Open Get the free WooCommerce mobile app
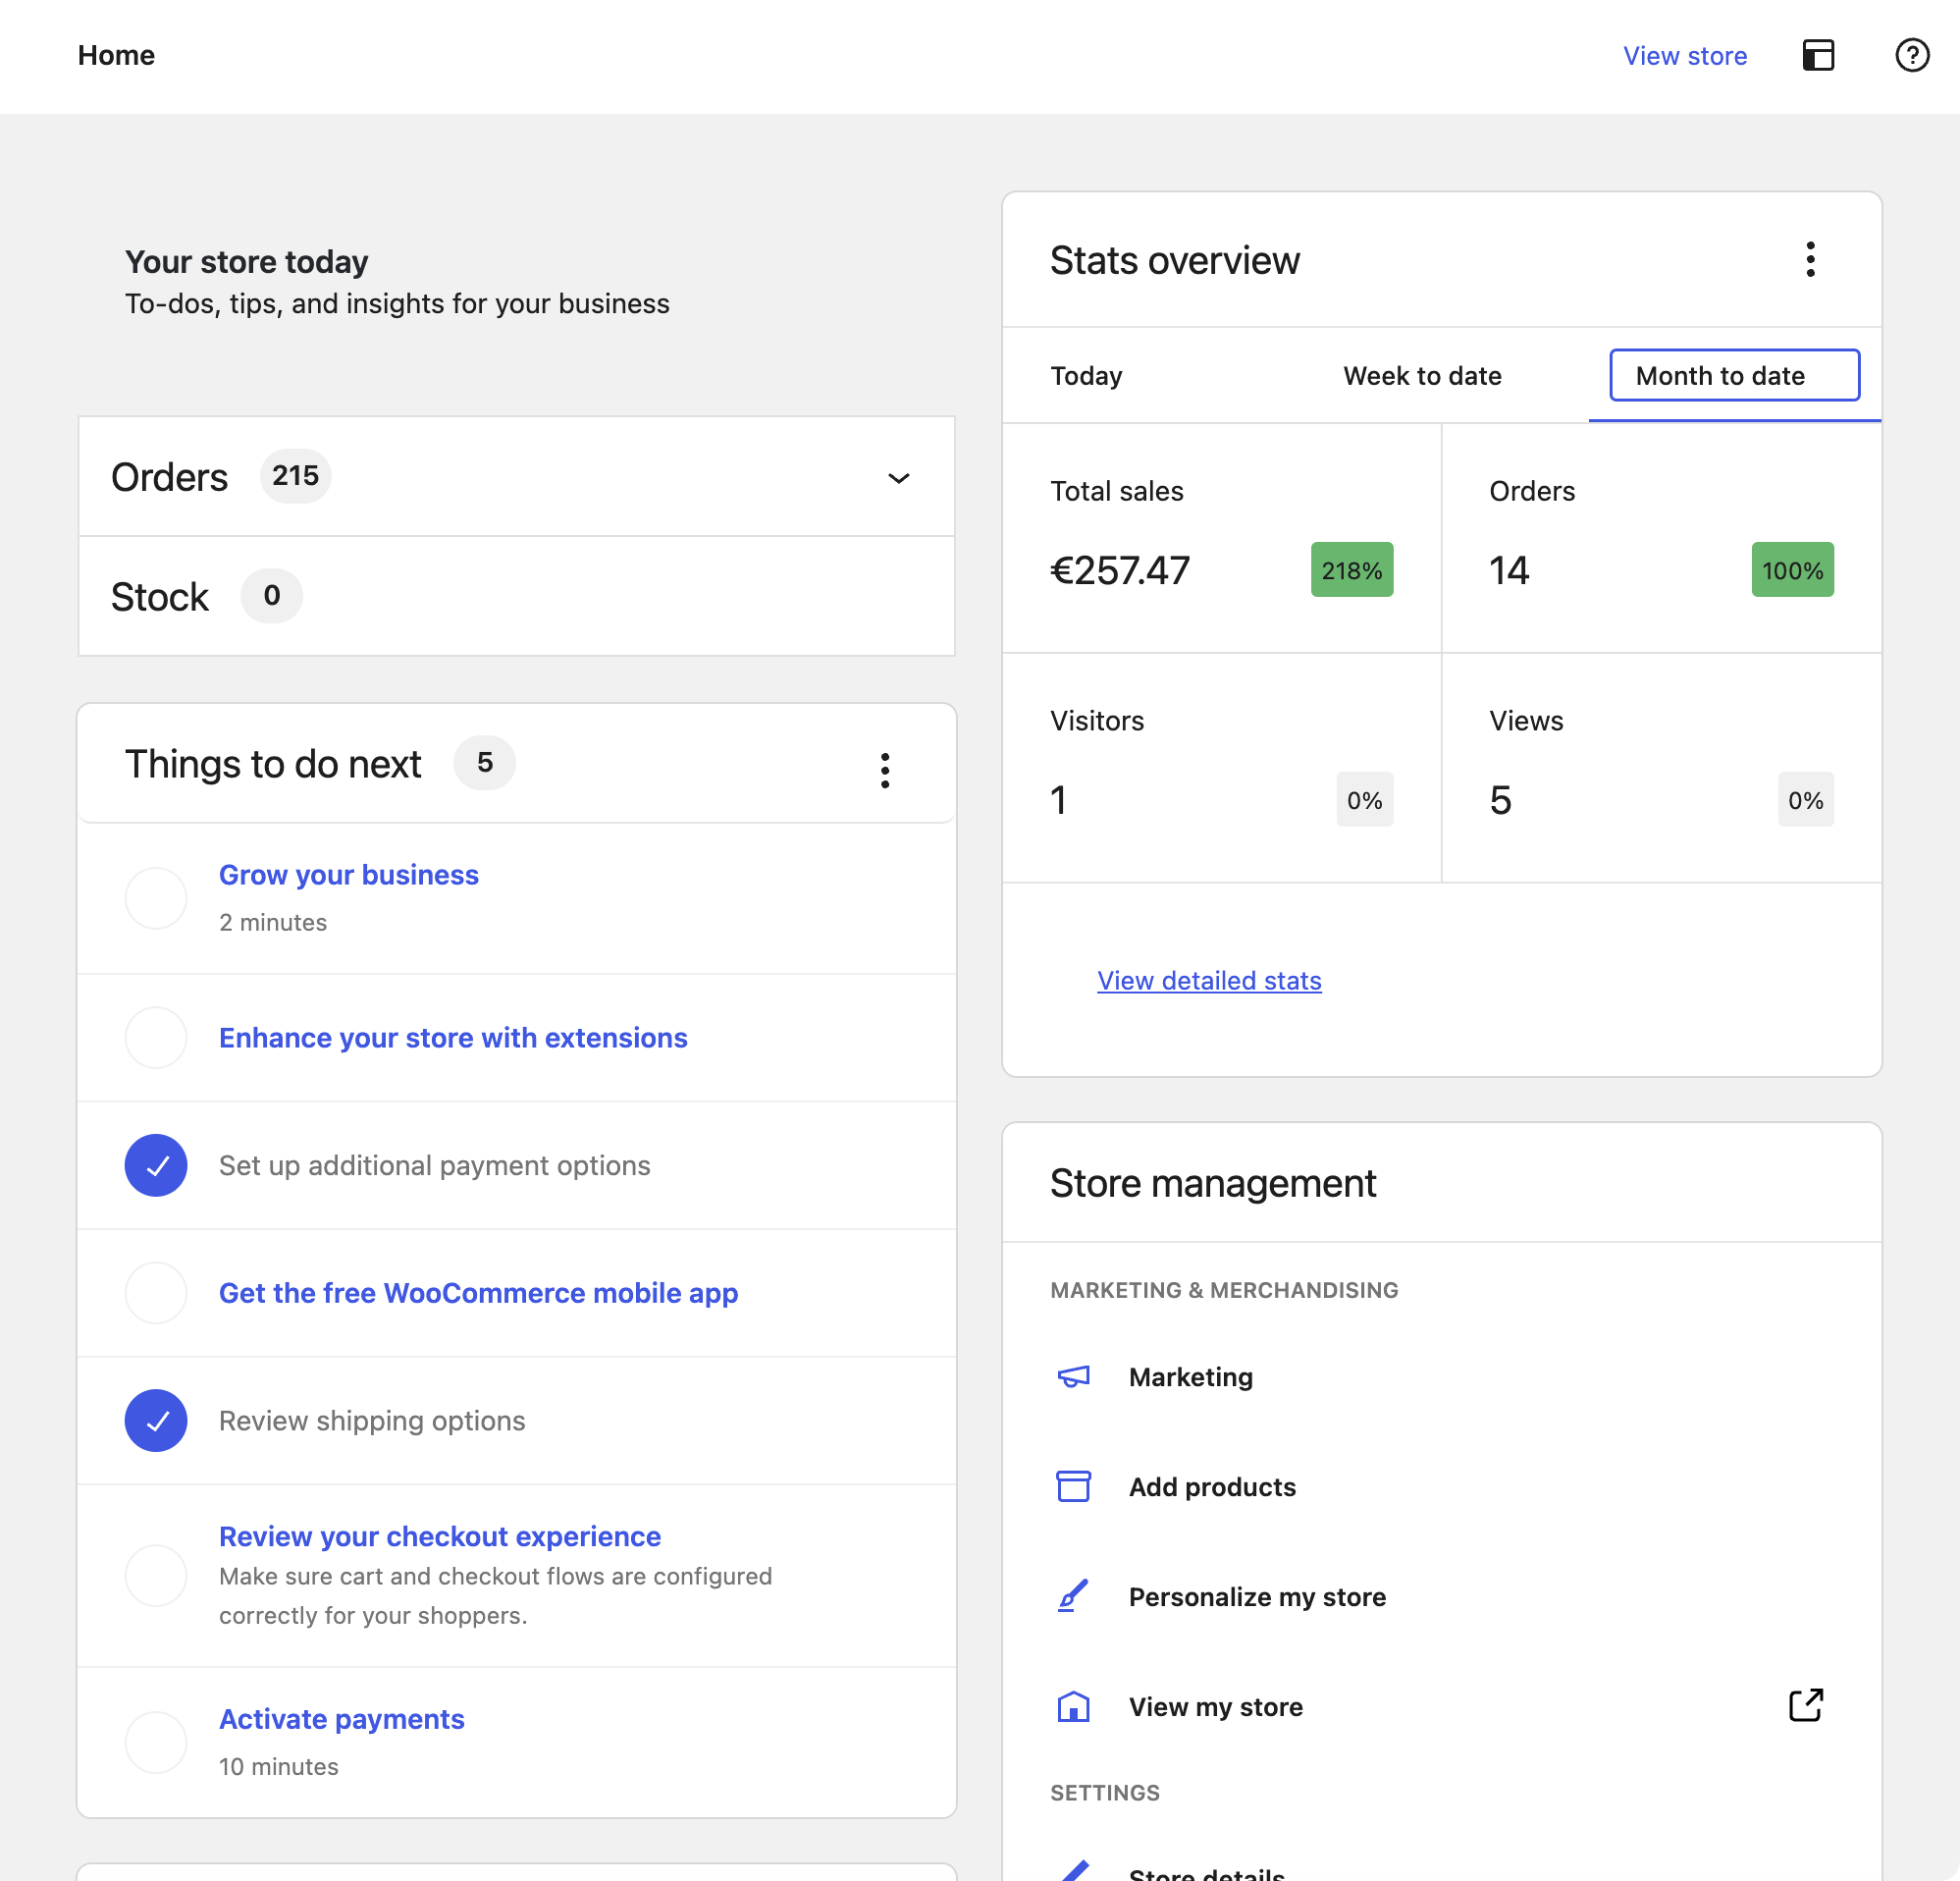The height and width of the screenshot is (1881, 1960). [478, 1292]
